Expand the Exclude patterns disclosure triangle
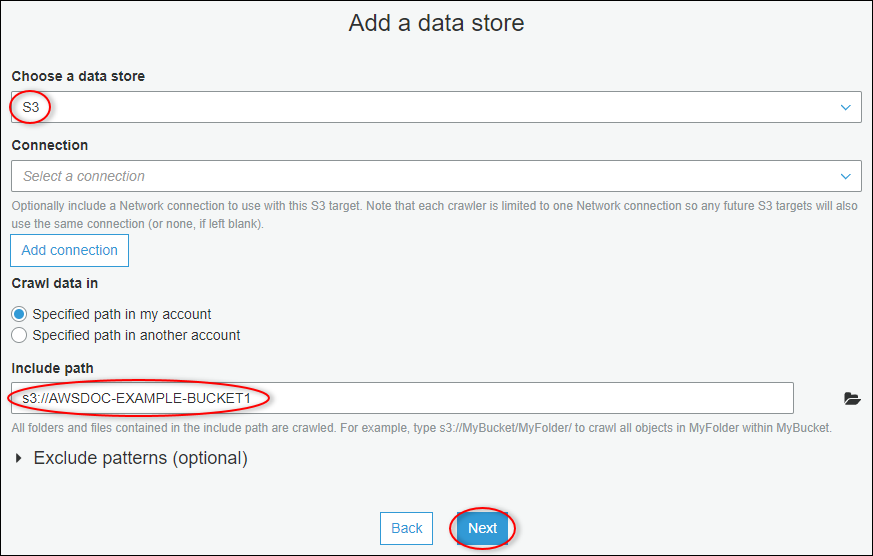This screenshot has height=556, width=873. [x=20, y=459]
